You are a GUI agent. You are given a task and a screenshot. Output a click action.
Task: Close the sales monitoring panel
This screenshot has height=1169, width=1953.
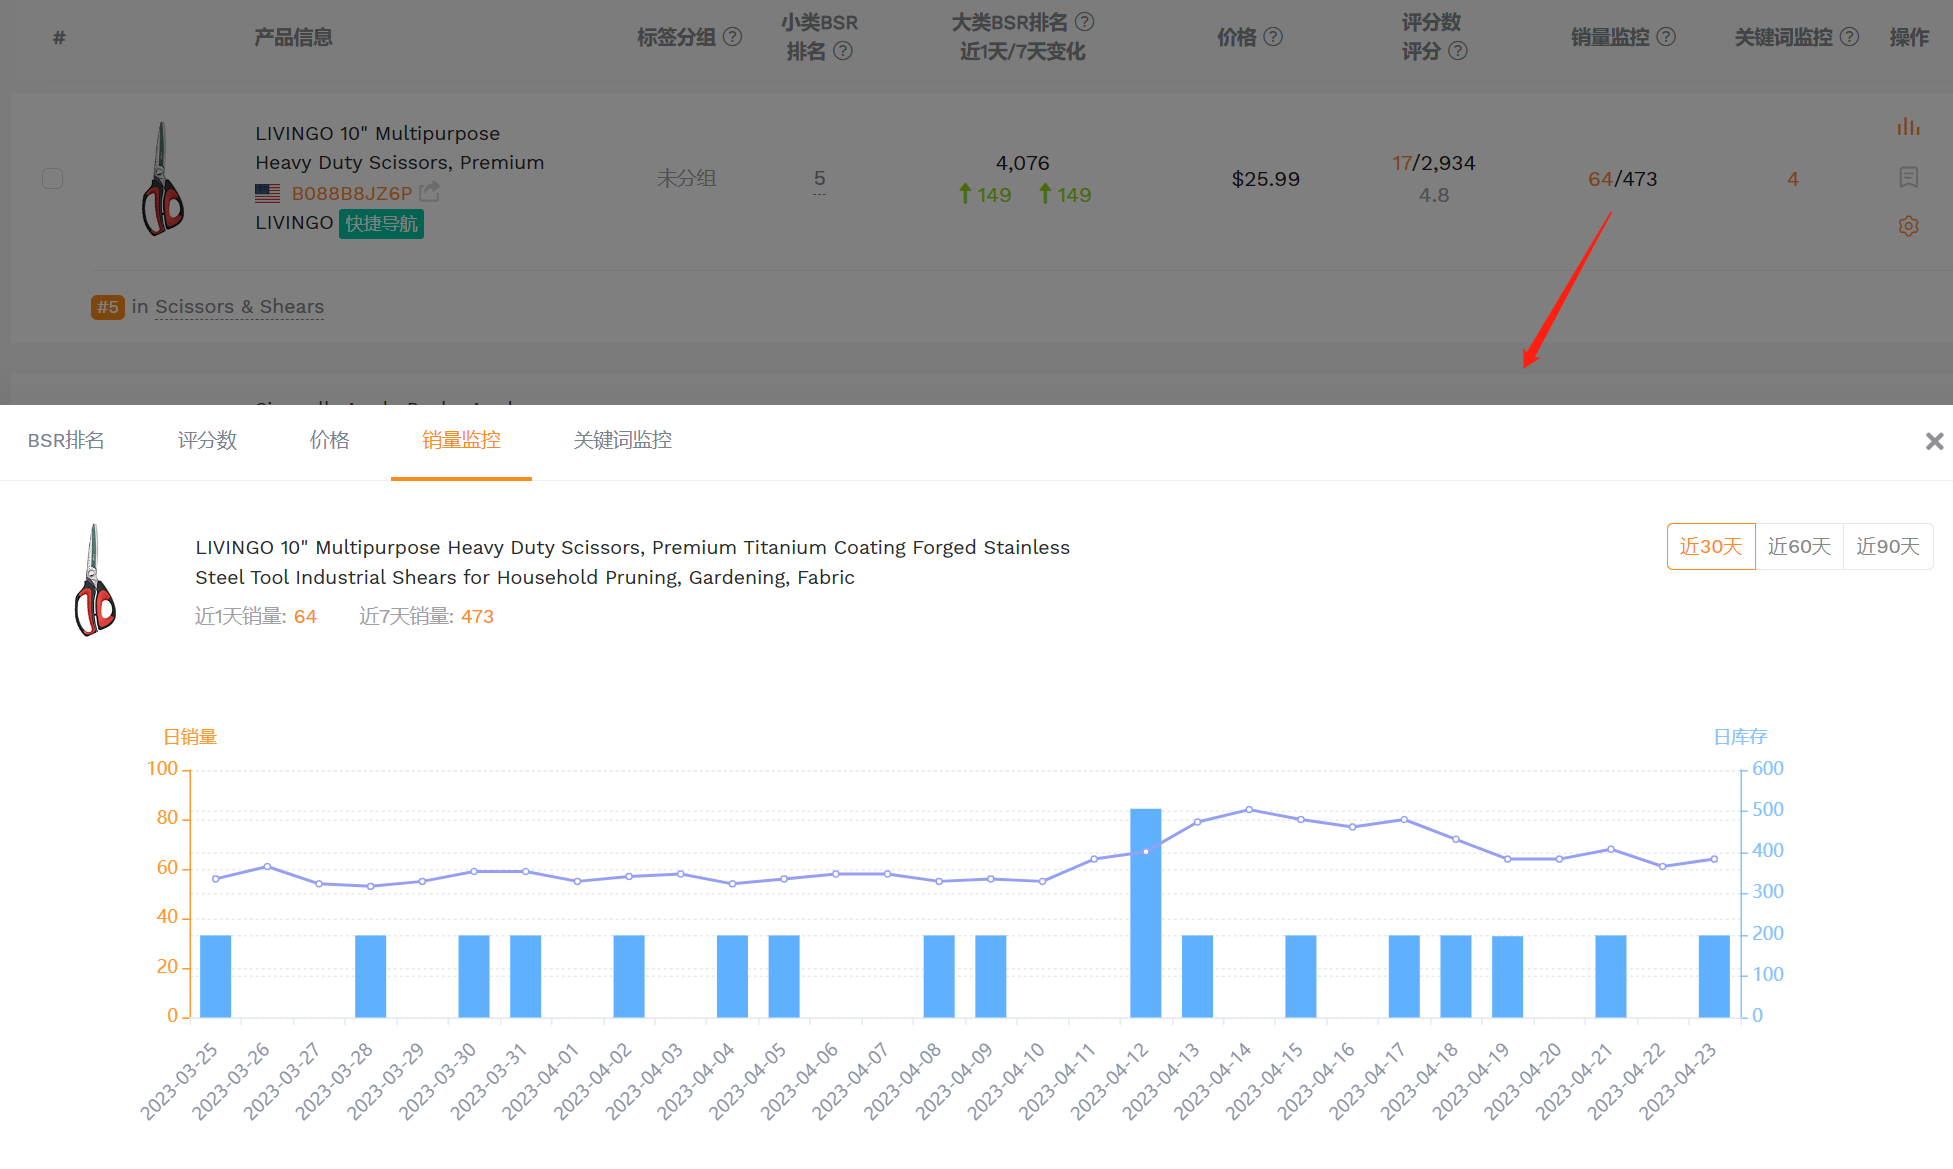point(1934,441)
